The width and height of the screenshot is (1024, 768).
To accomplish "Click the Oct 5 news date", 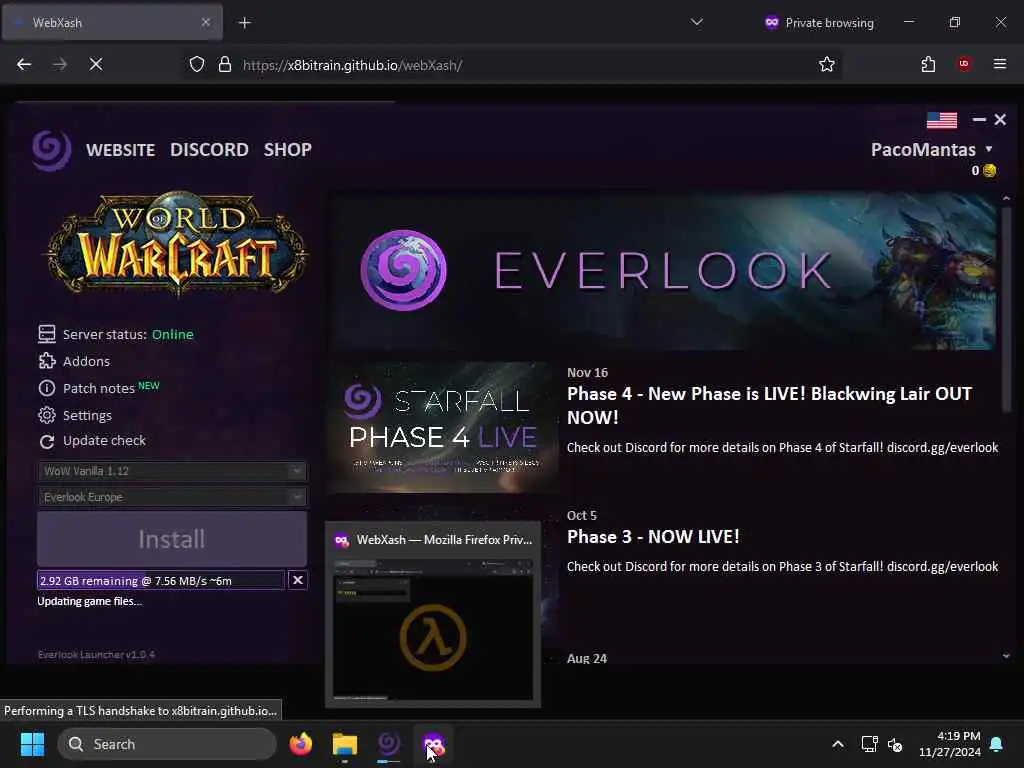I will (582, 515).
